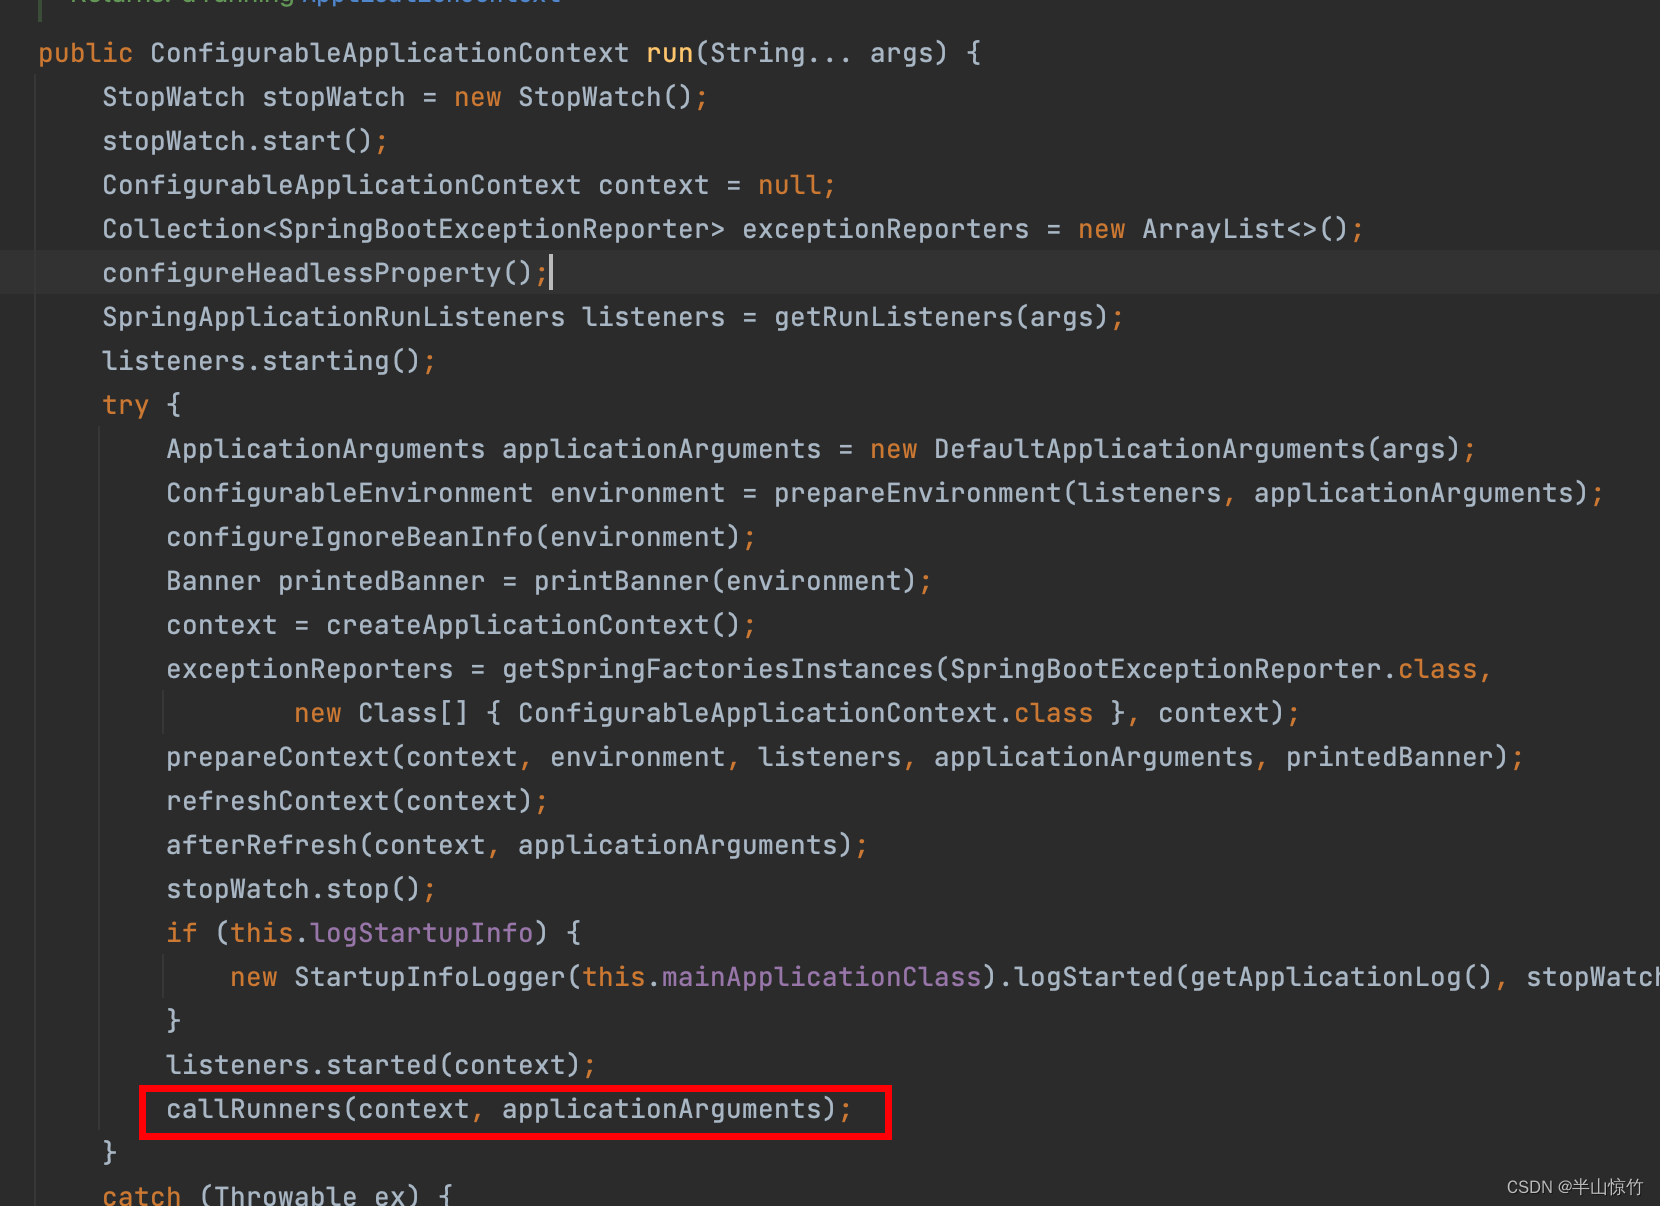Click catch keyword at bottom

pyautogui.click(x=142, y=1195)
